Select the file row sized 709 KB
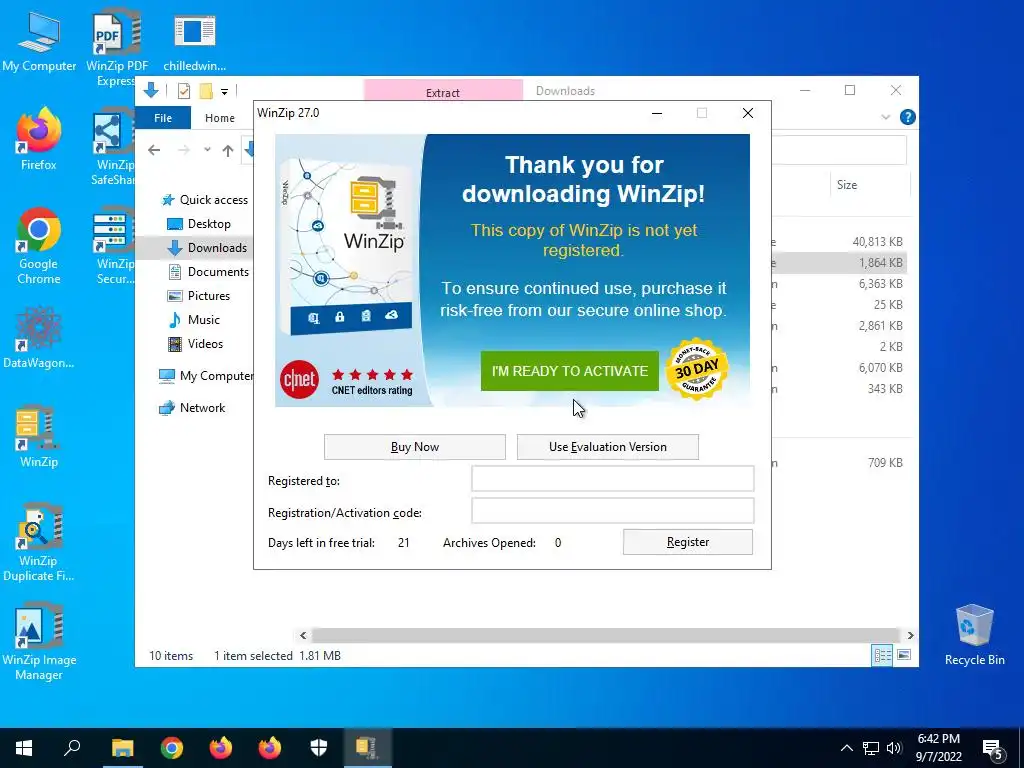 click(x=839, y=462)
